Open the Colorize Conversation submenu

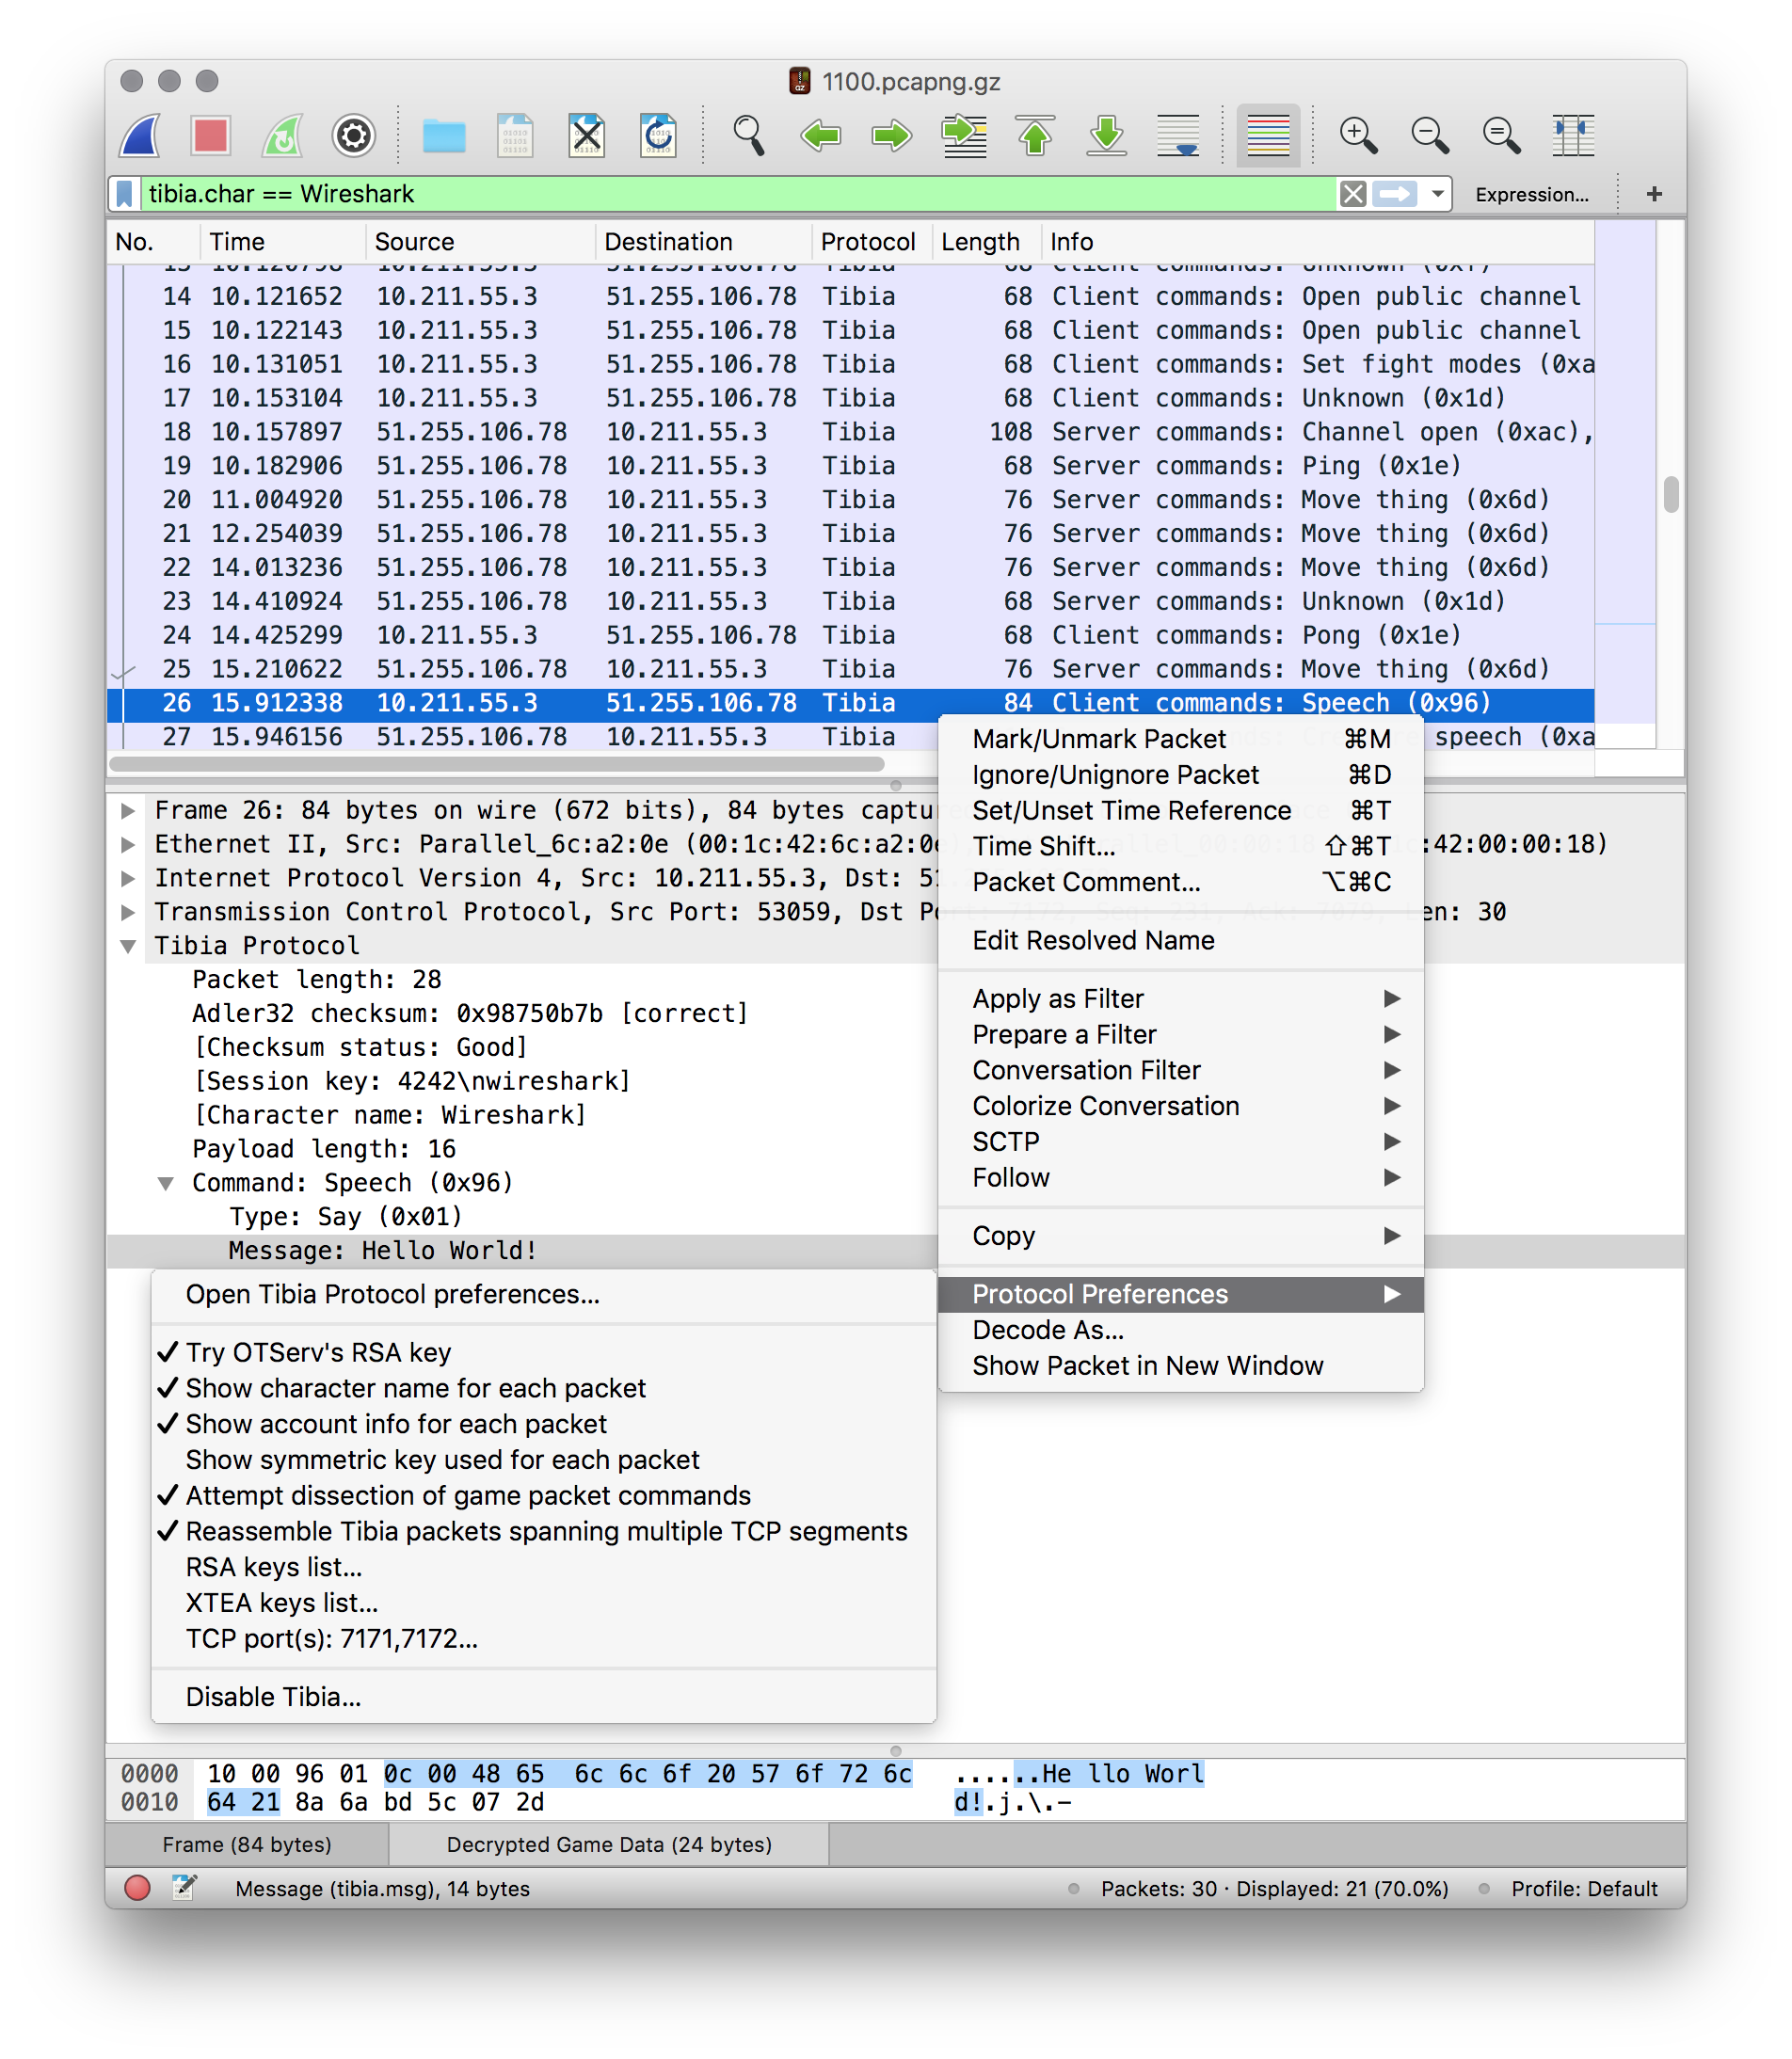pyautogui.click(x=1181, y=1106)
